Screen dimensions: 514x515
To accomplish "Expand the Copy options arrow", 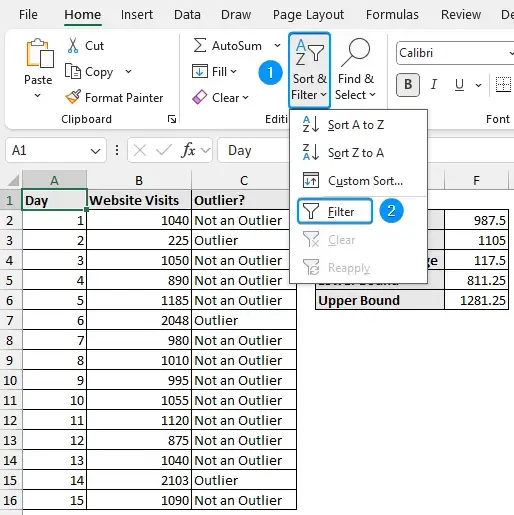I will pos(128,71).
